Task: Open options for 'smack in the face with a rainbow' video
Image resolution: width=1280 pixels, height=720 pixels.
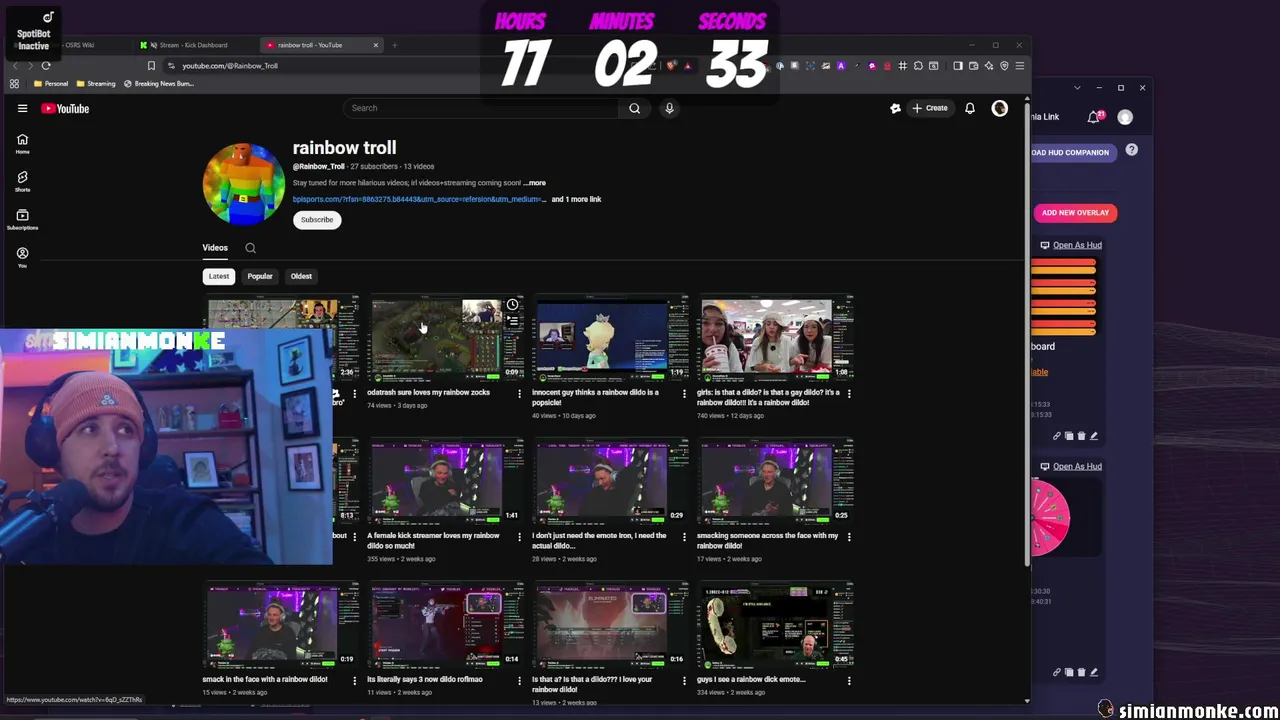Action: [354, 681]
